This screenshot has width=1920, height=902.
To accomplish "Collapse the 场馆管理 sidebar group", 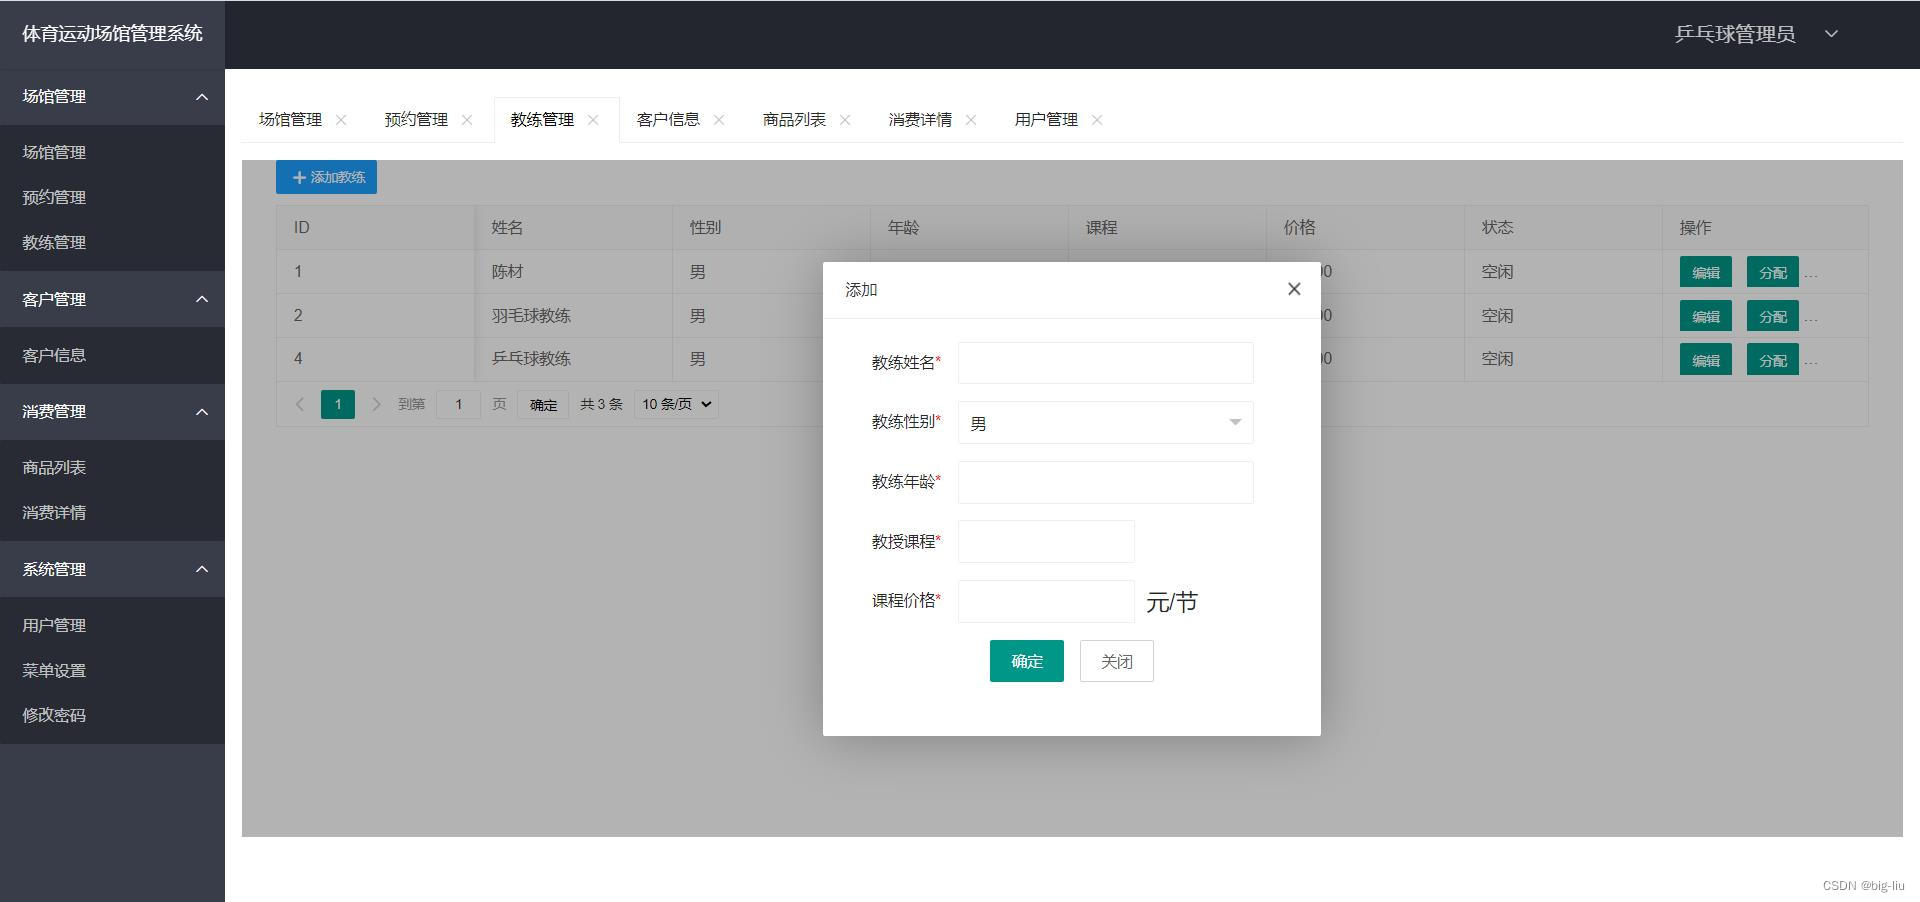I will [202, 97].
